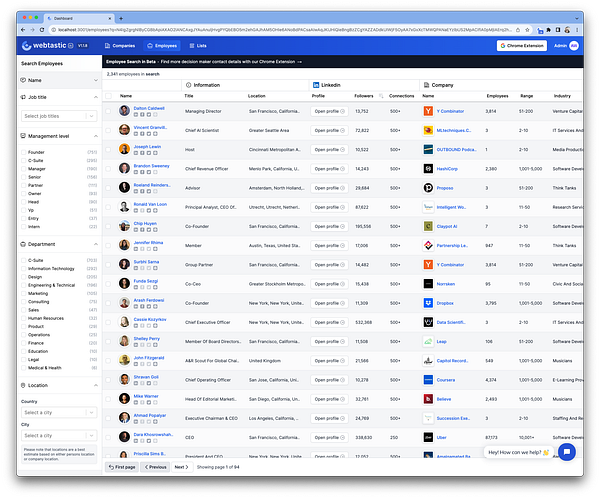This screenshot has height=498, width=600.
Task: Check the Marketing department filter
Action: pyautogui.click(x=24, y=293)
